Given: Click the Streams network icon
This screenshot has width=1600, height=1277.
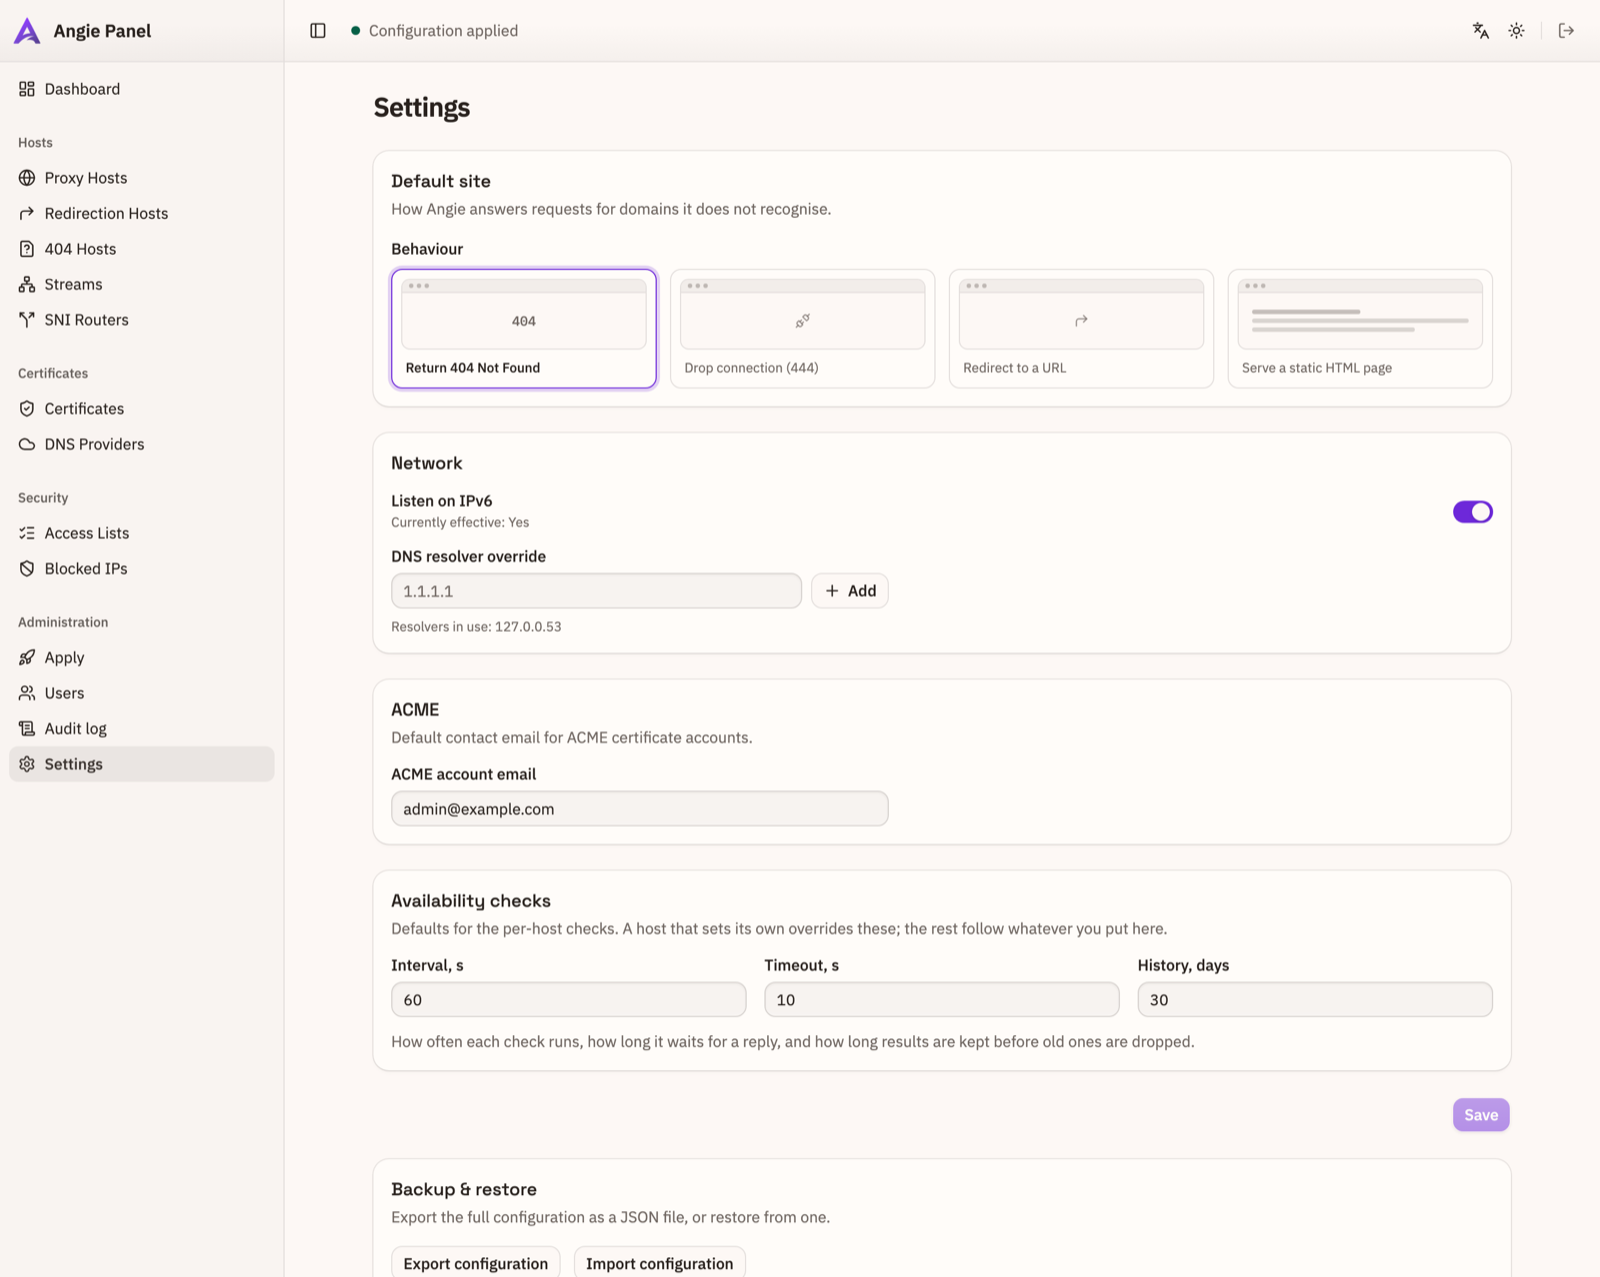Looking at the screenshot, I should coord(27,284).
